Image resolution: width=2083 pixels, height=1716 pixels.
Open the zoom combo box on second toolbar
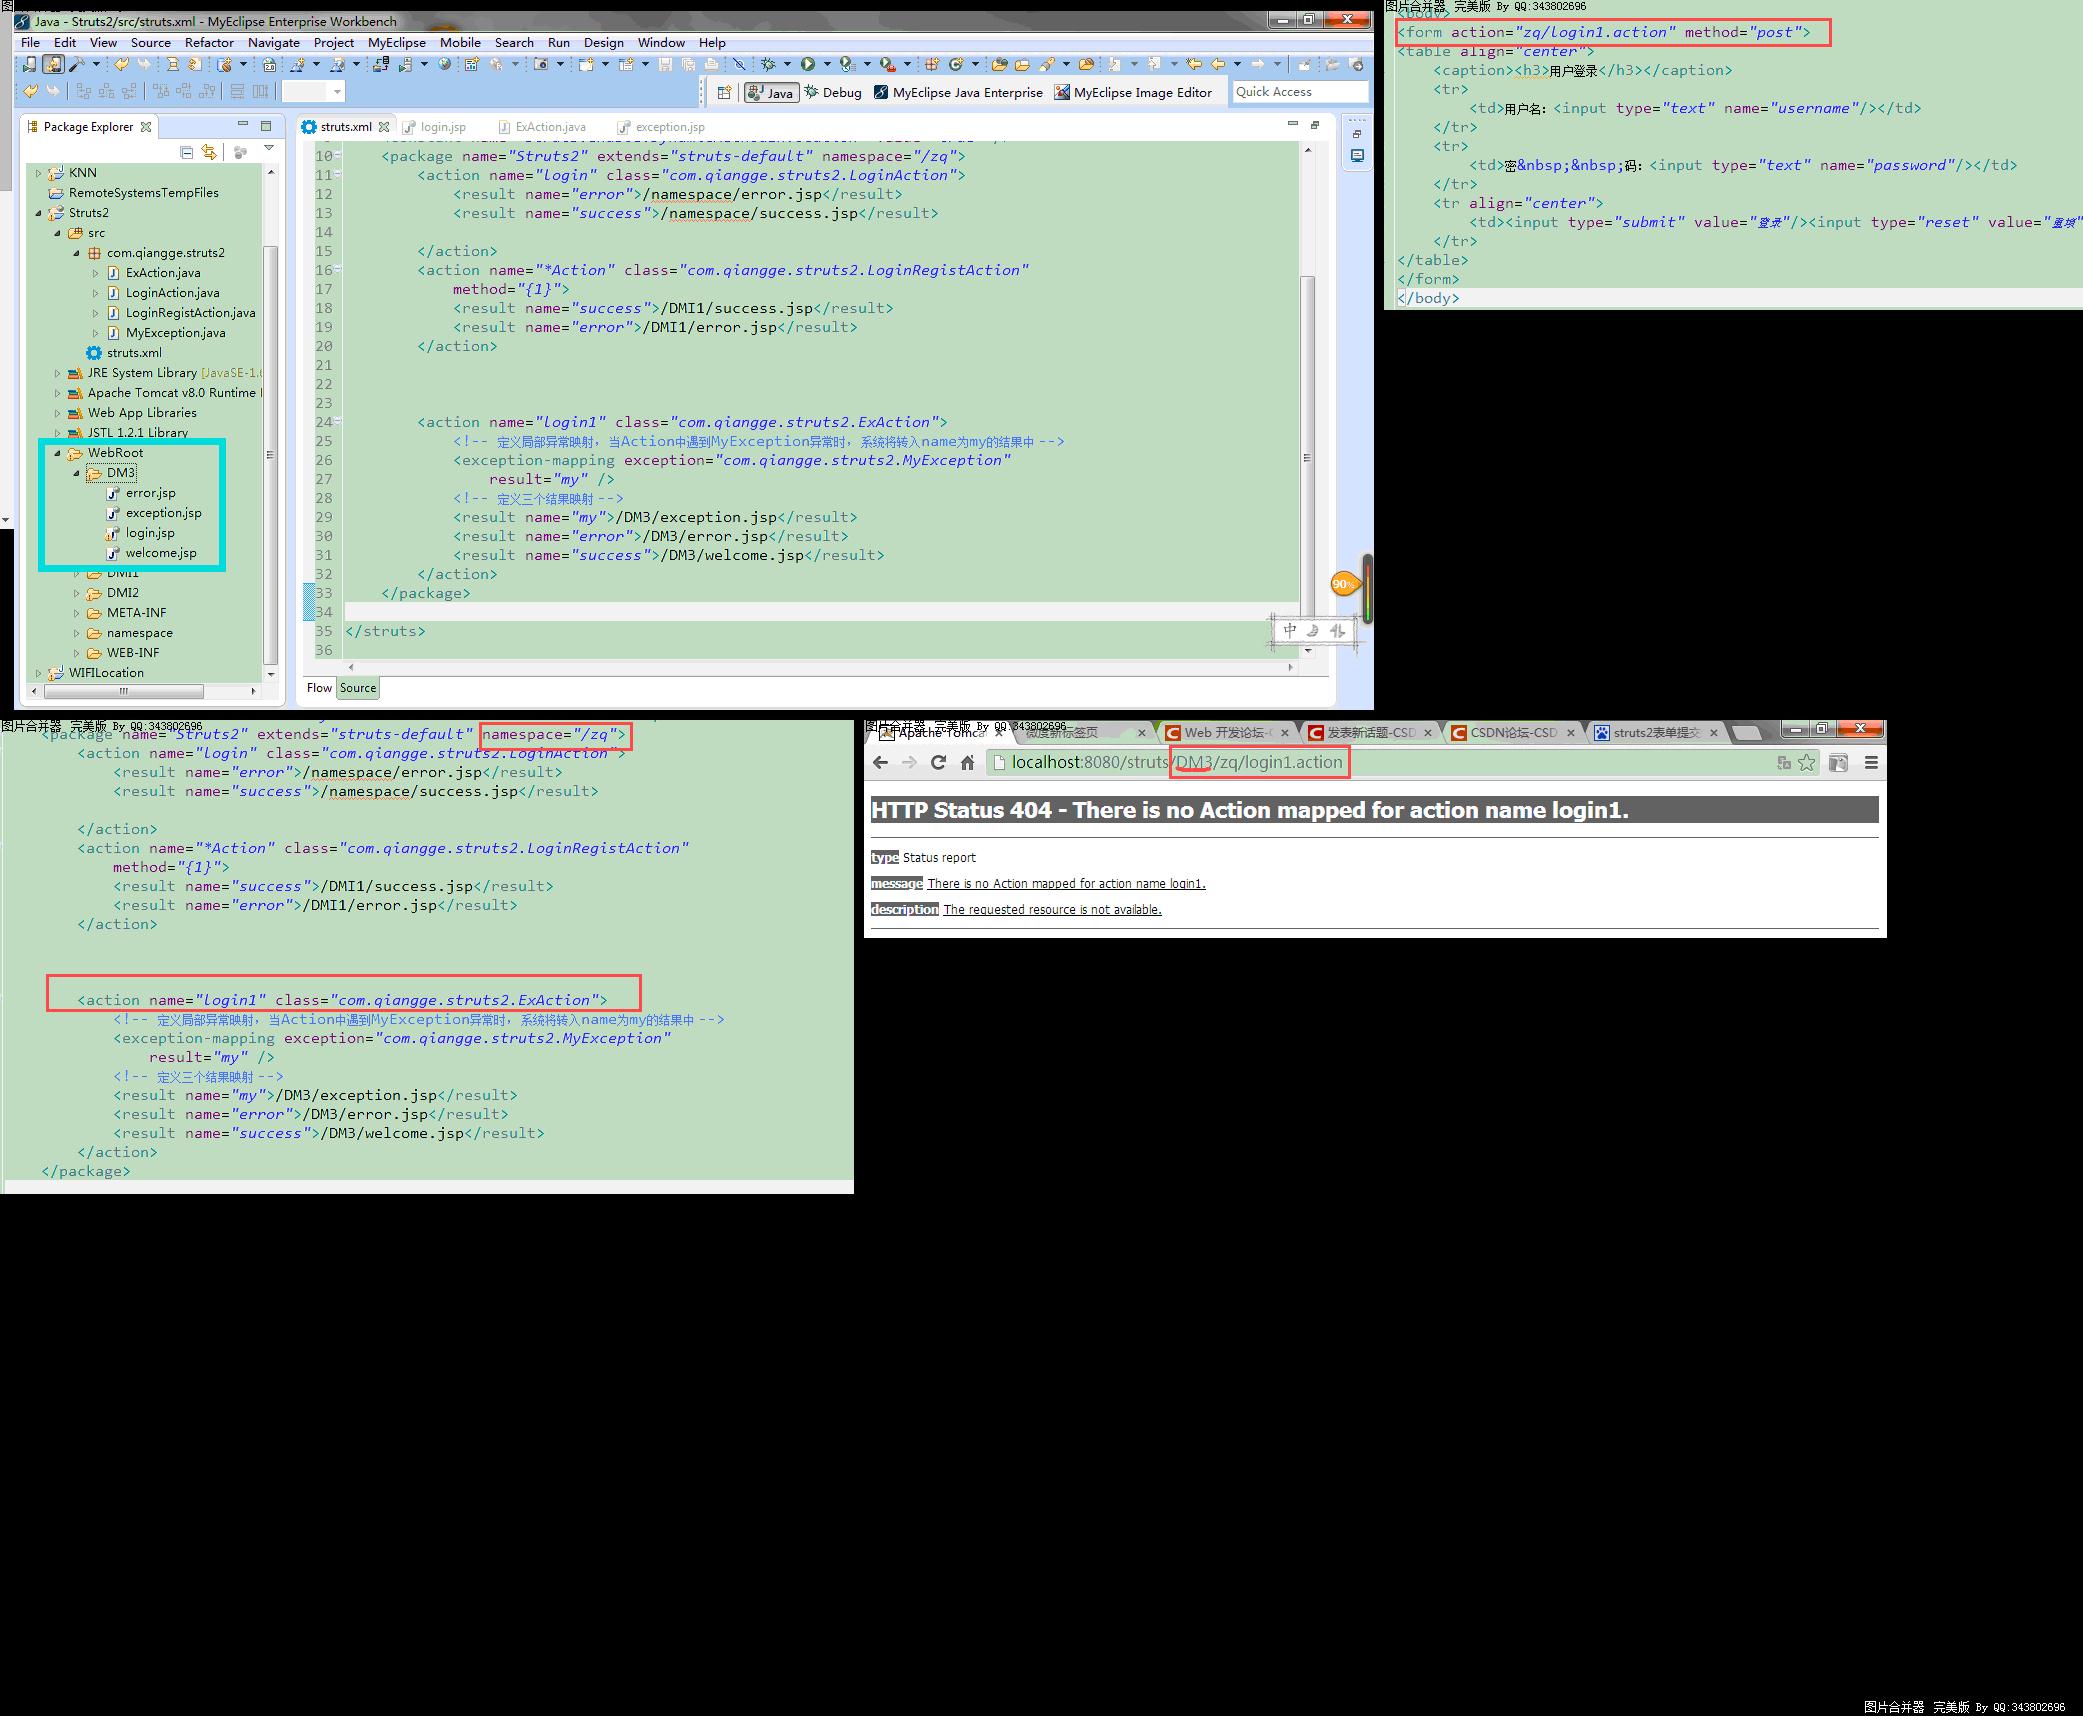(313, 92)
